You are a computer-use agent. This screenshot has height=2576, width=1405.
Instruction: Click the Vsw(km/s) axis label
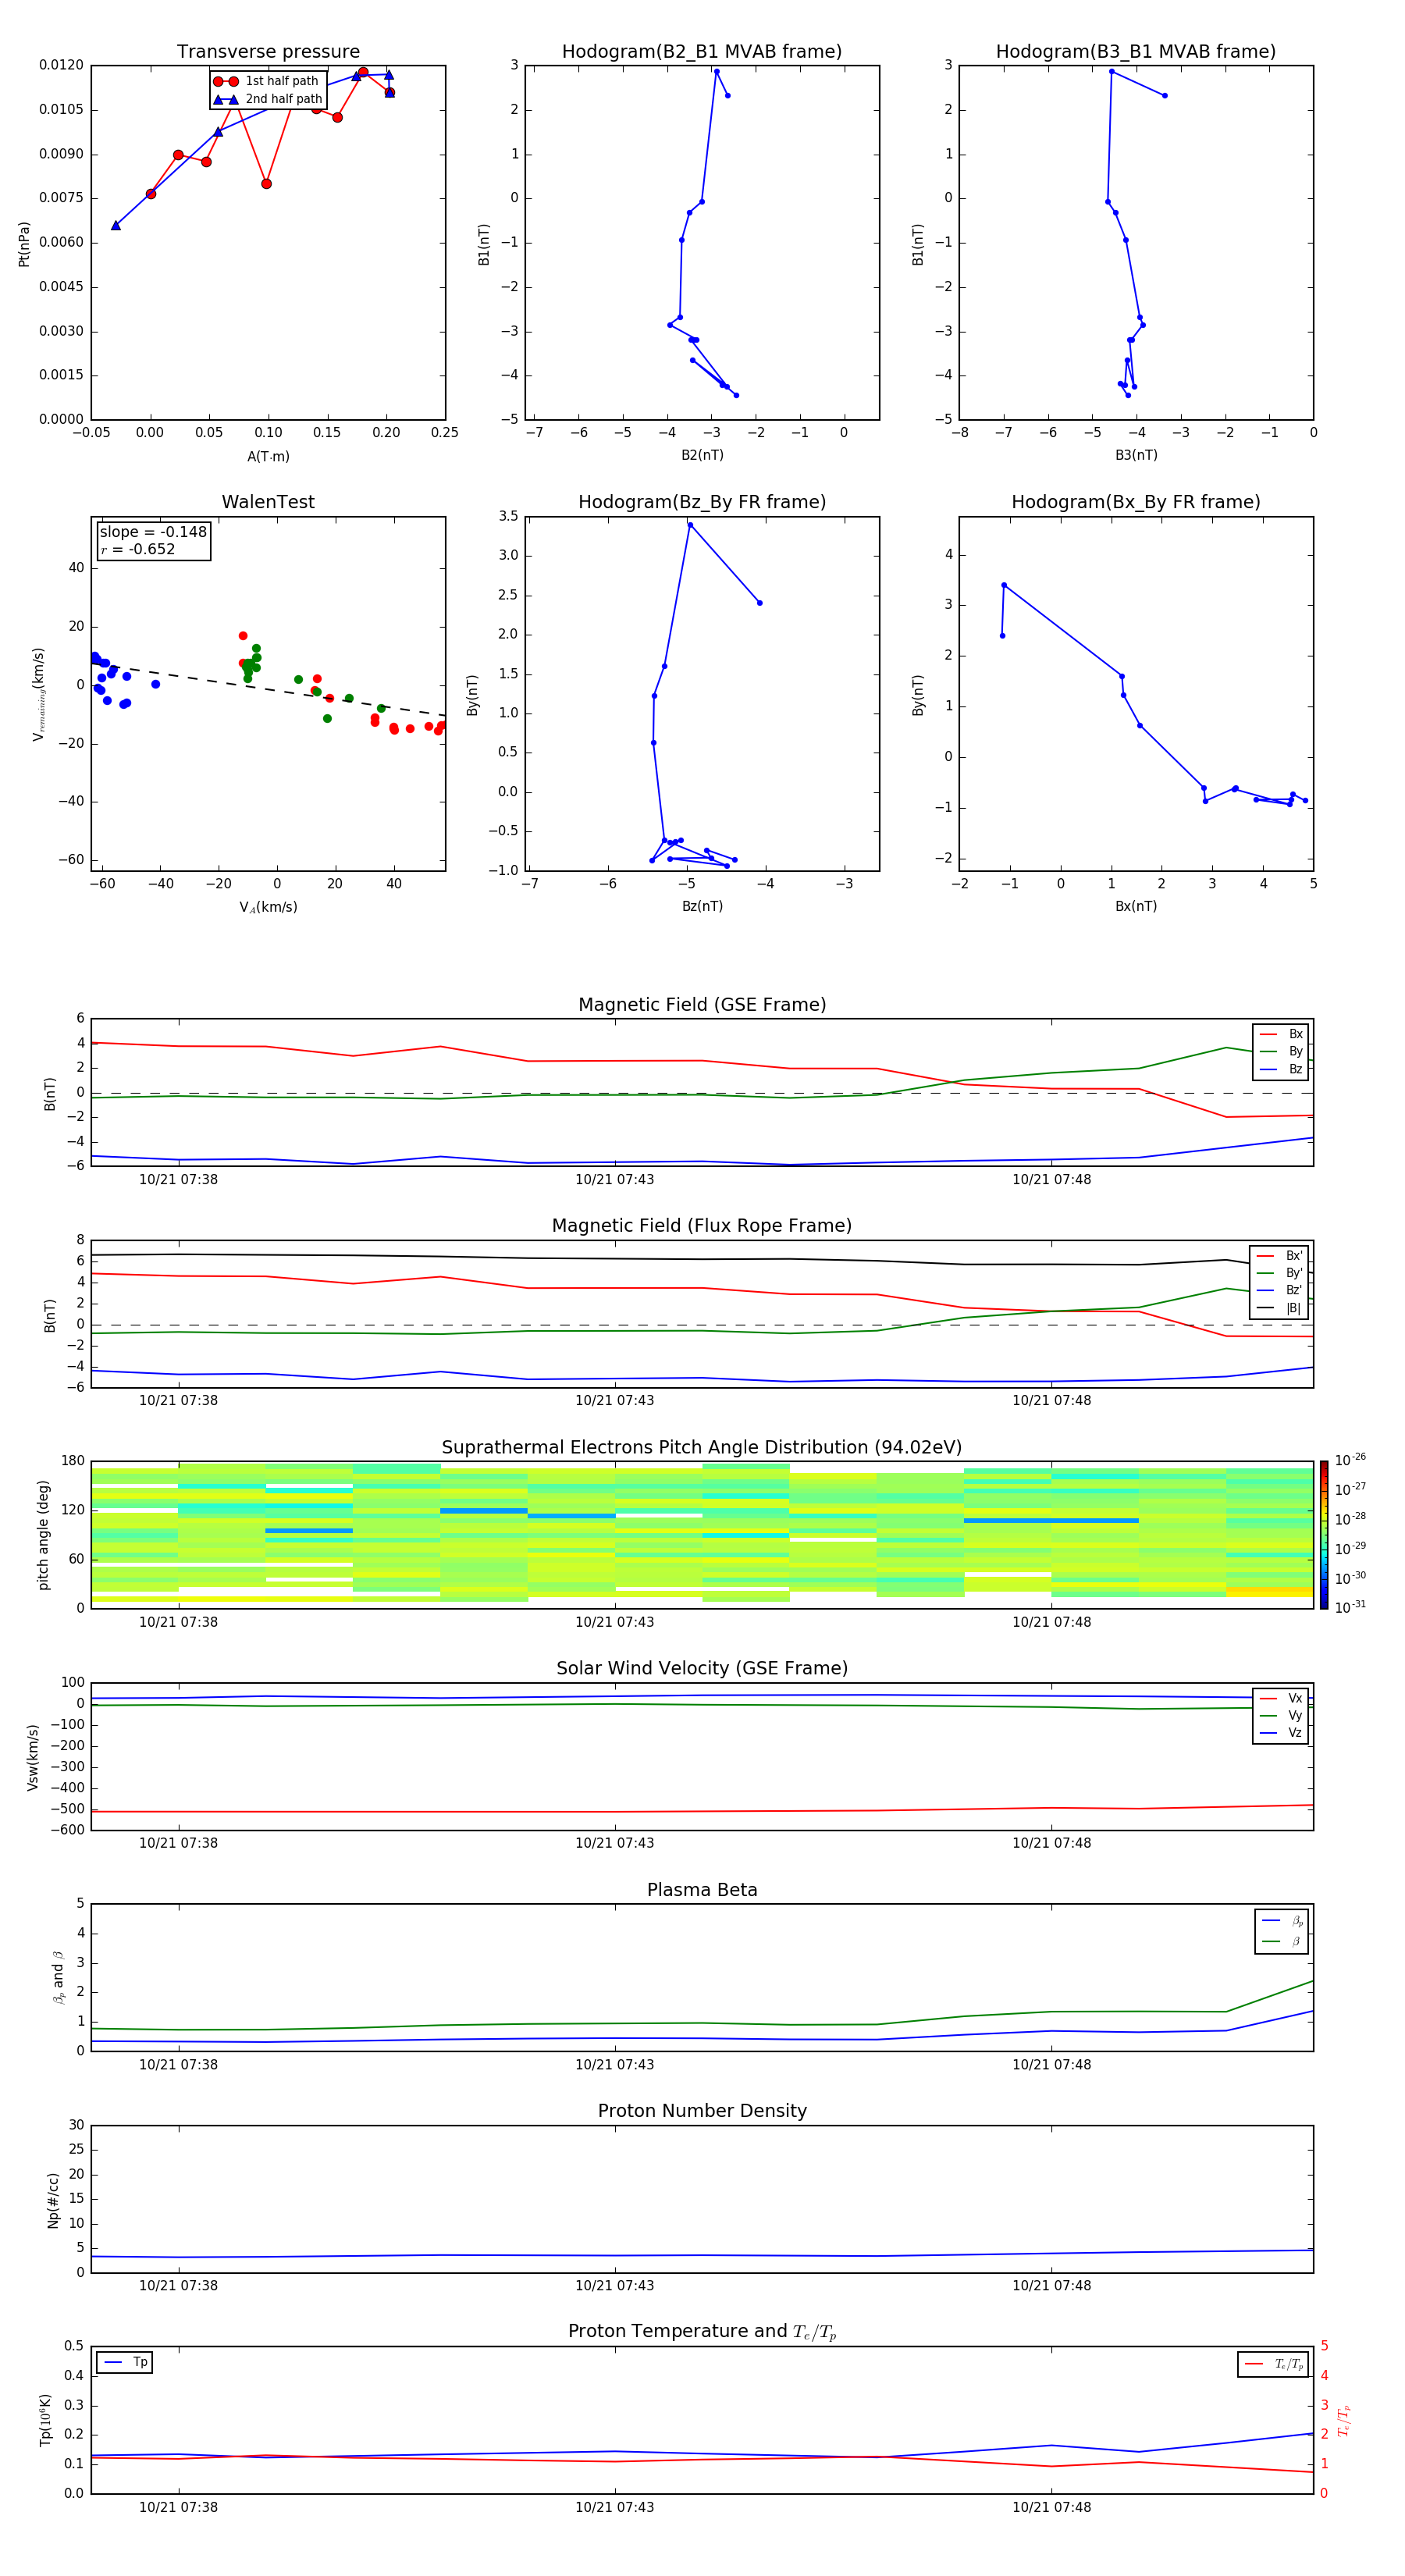click(33, 1757)
